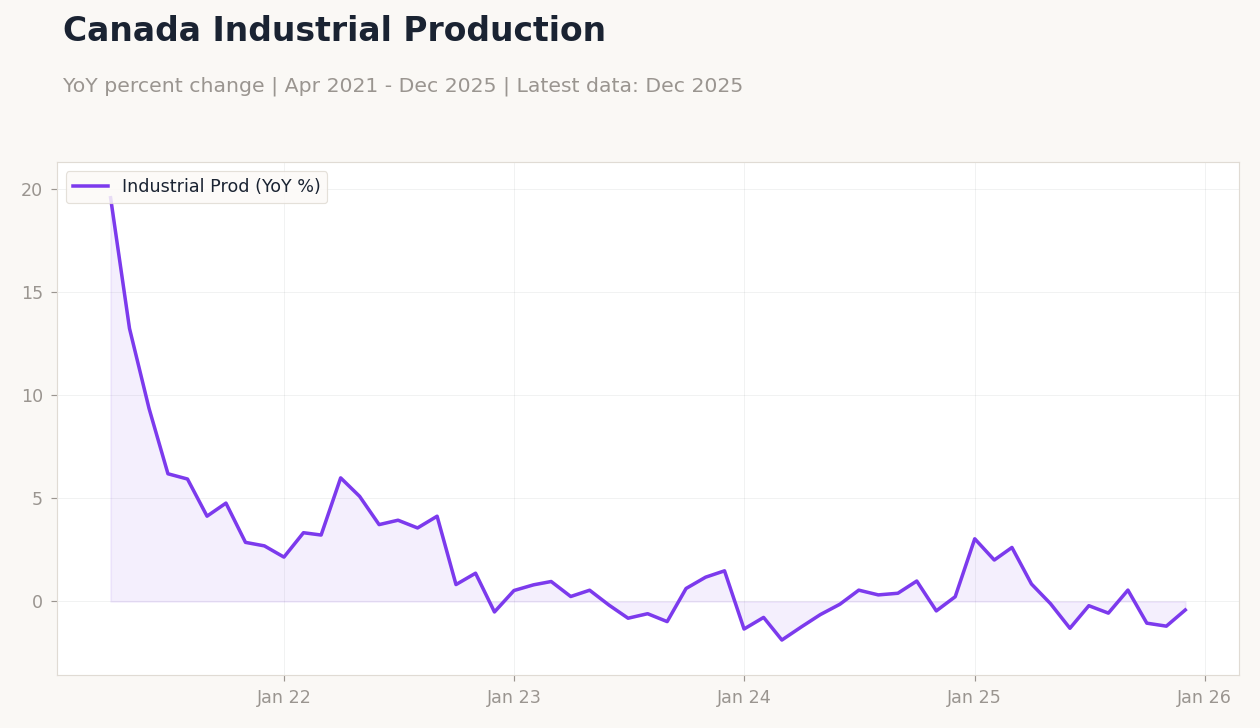
Task: Click the subtitle showing date range
Action: click(x=403, y=85)
